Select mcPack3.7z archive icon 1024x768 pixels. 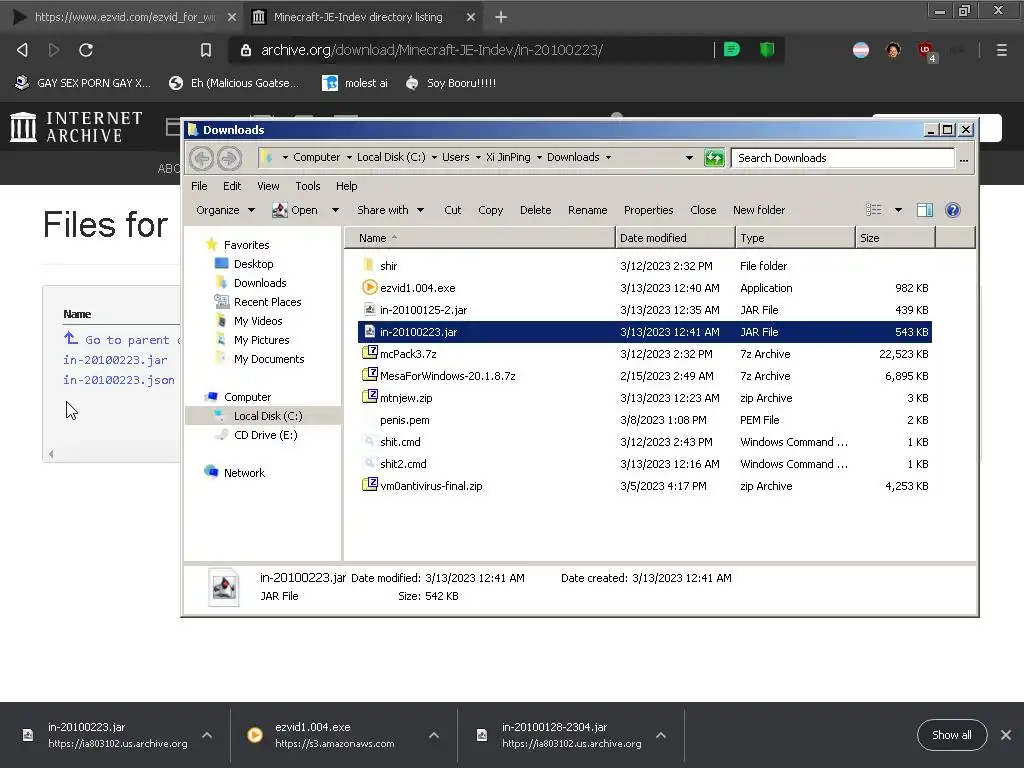(370, 353)
